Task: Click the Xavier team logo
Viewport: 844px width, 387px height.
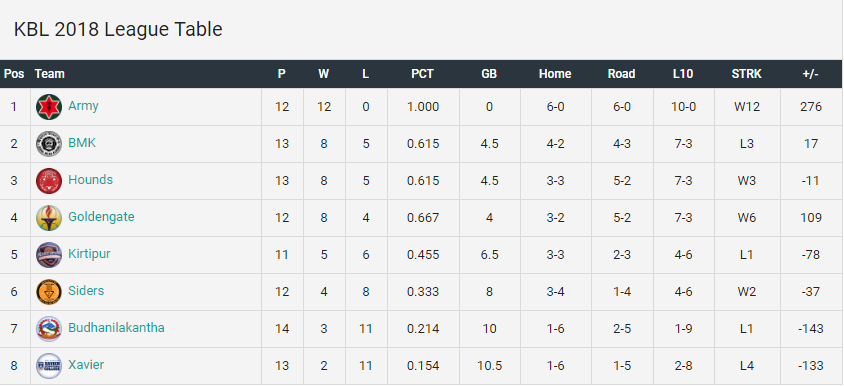Action: 49,365
